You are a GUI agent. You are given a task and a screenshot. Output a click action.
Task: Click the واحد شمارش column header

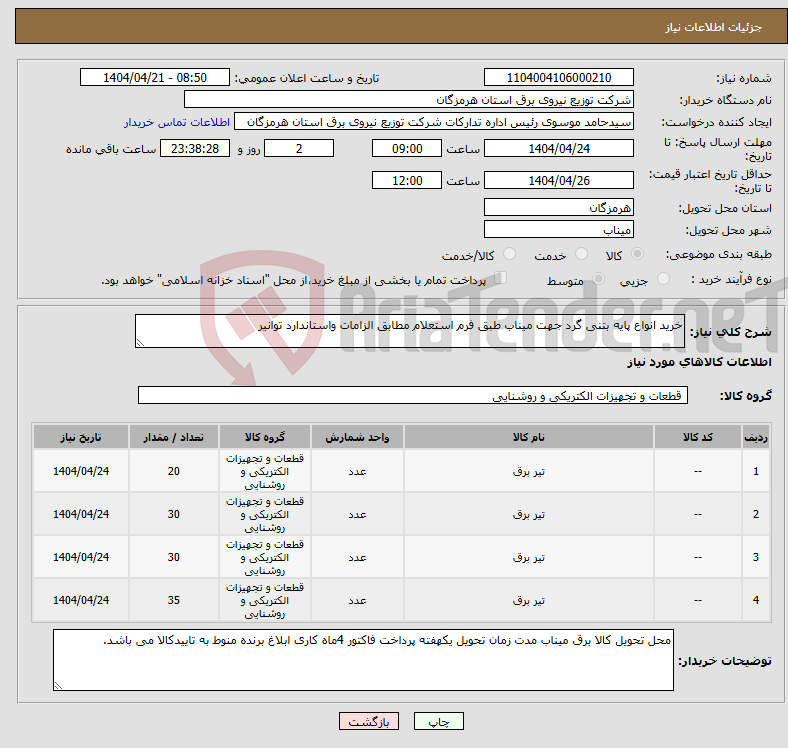coord(357,437)
